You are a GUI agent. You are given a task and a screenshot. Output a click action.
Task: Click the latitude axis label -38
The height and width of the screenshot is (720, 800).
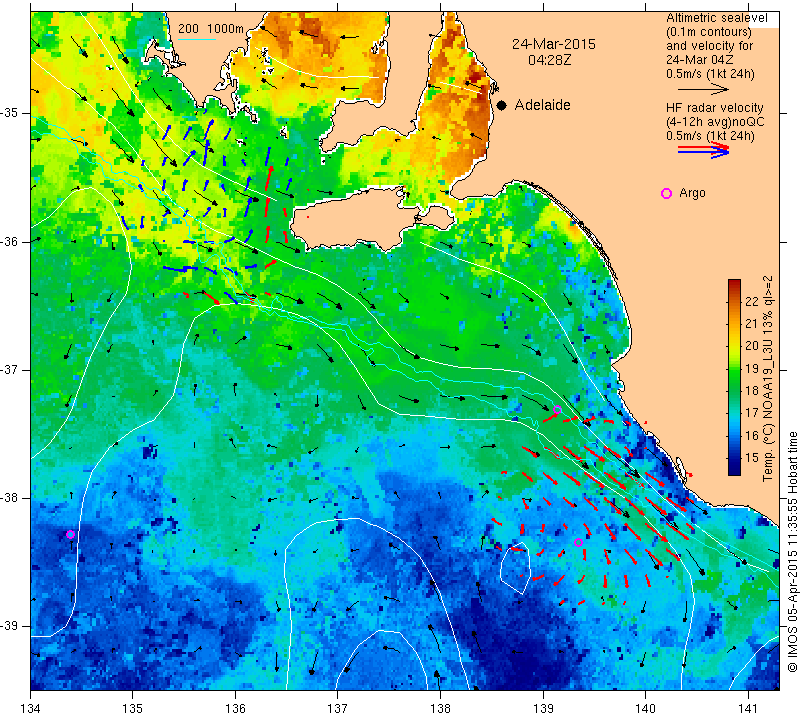pyautogui.click(x=10, y=497)
